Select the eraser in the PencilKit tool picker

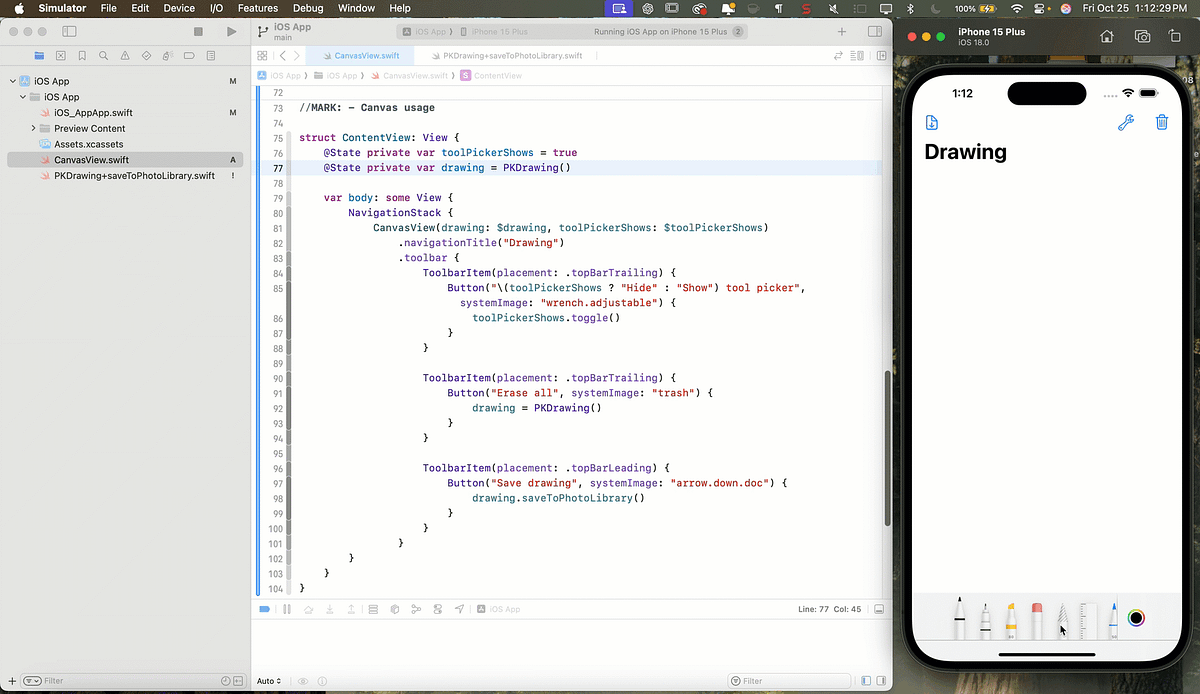tap(1036, 615)
